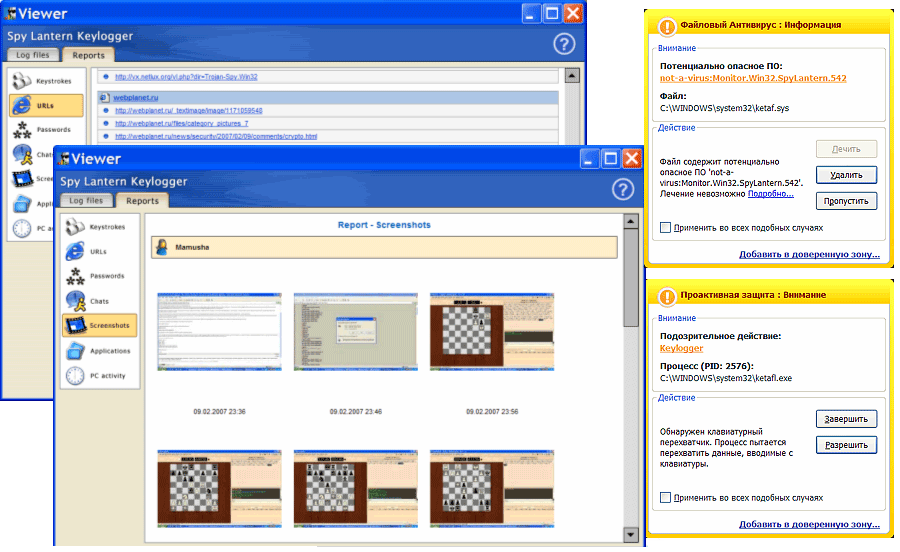Click scroll down arrow in front Viewer
Image resolution: width=900 pixels, height=552 pixels.
click(x=631, y=534)
